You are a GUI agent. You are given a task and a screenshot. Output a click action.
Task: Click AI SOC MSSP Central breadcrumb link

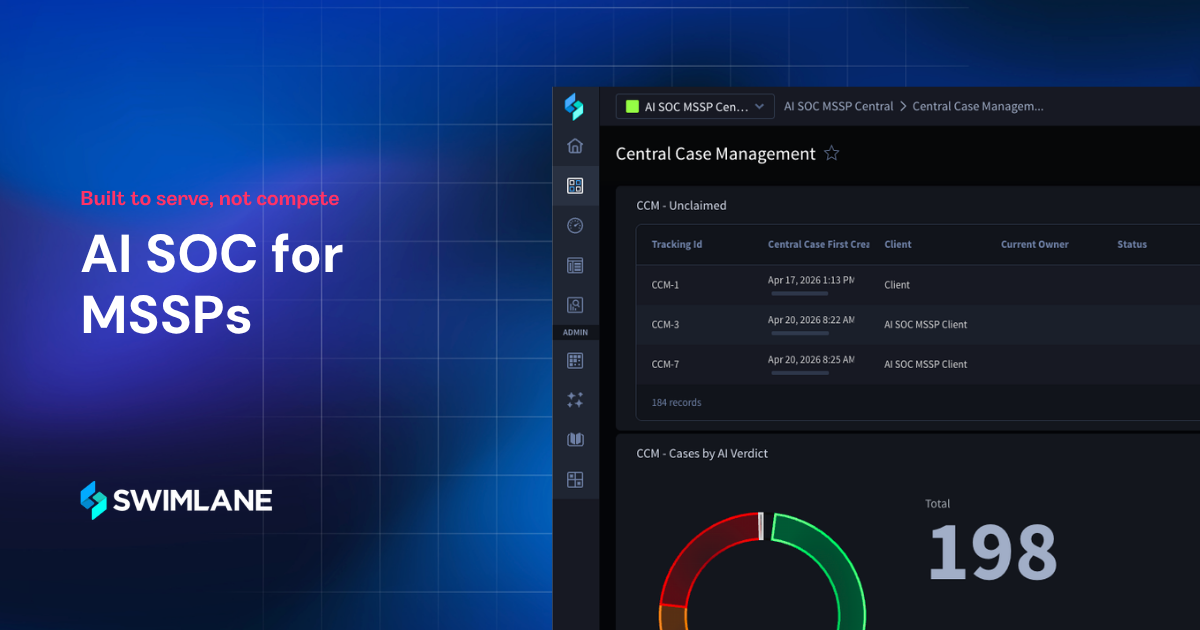coord(839,106)
